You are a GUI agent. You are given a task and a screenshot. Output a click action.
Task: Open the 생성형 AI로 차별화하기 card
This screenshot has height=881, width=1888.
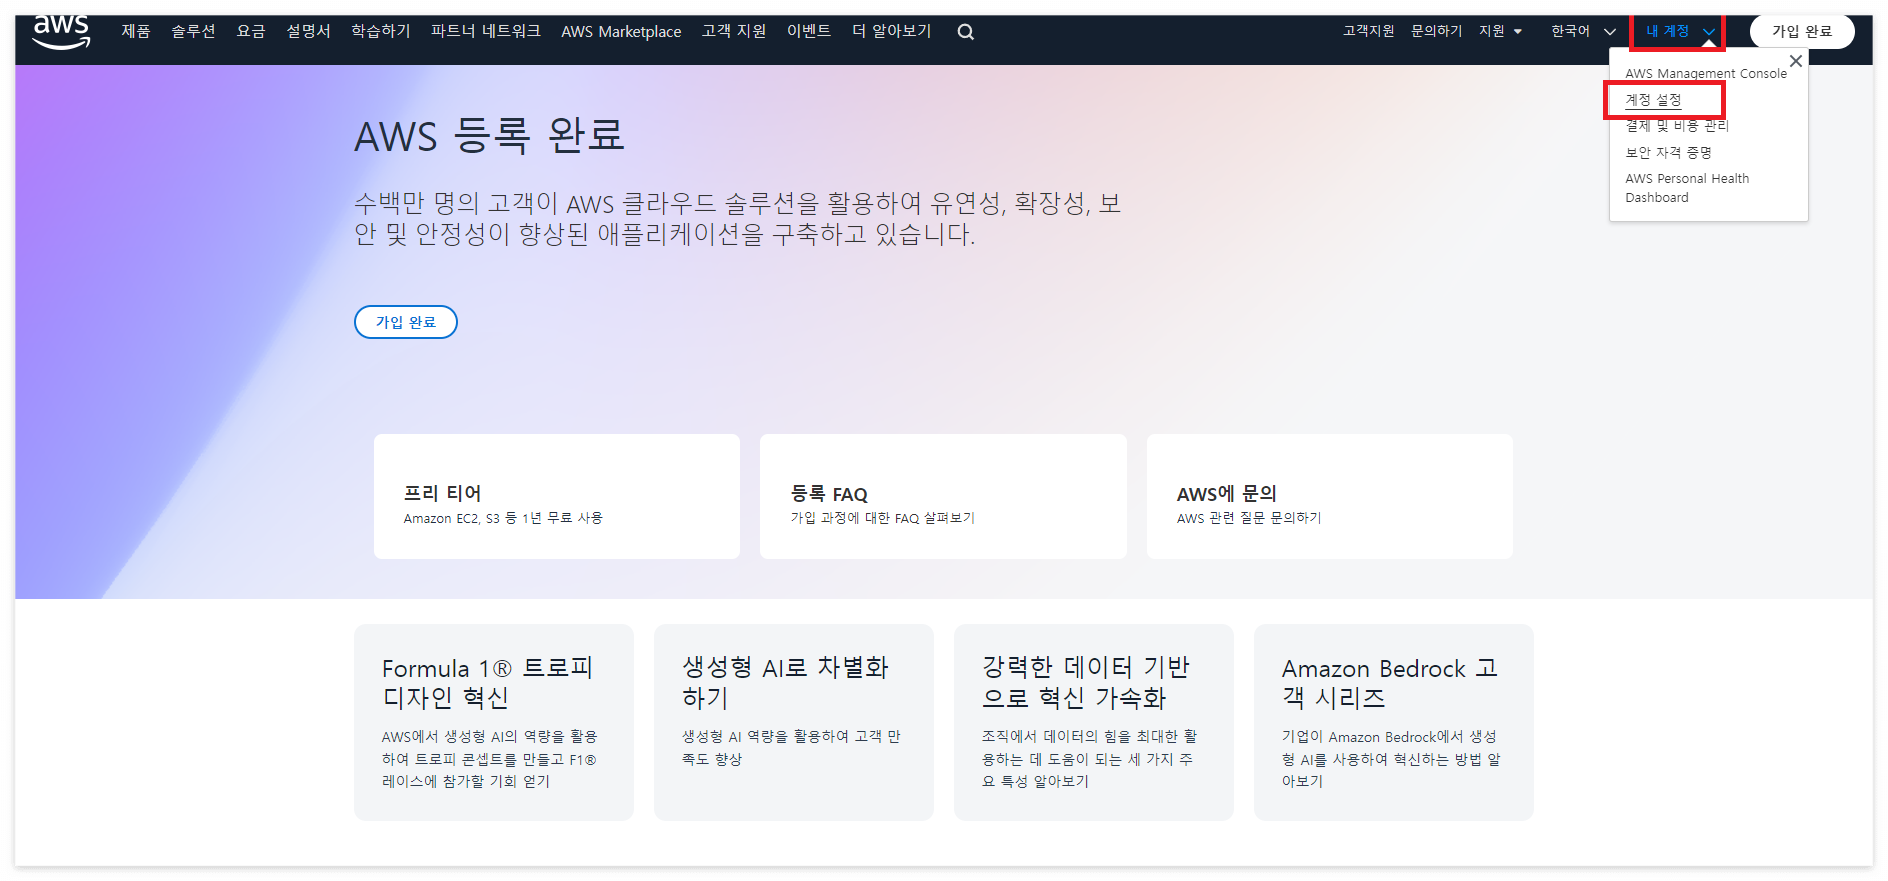tap(794, 722)
